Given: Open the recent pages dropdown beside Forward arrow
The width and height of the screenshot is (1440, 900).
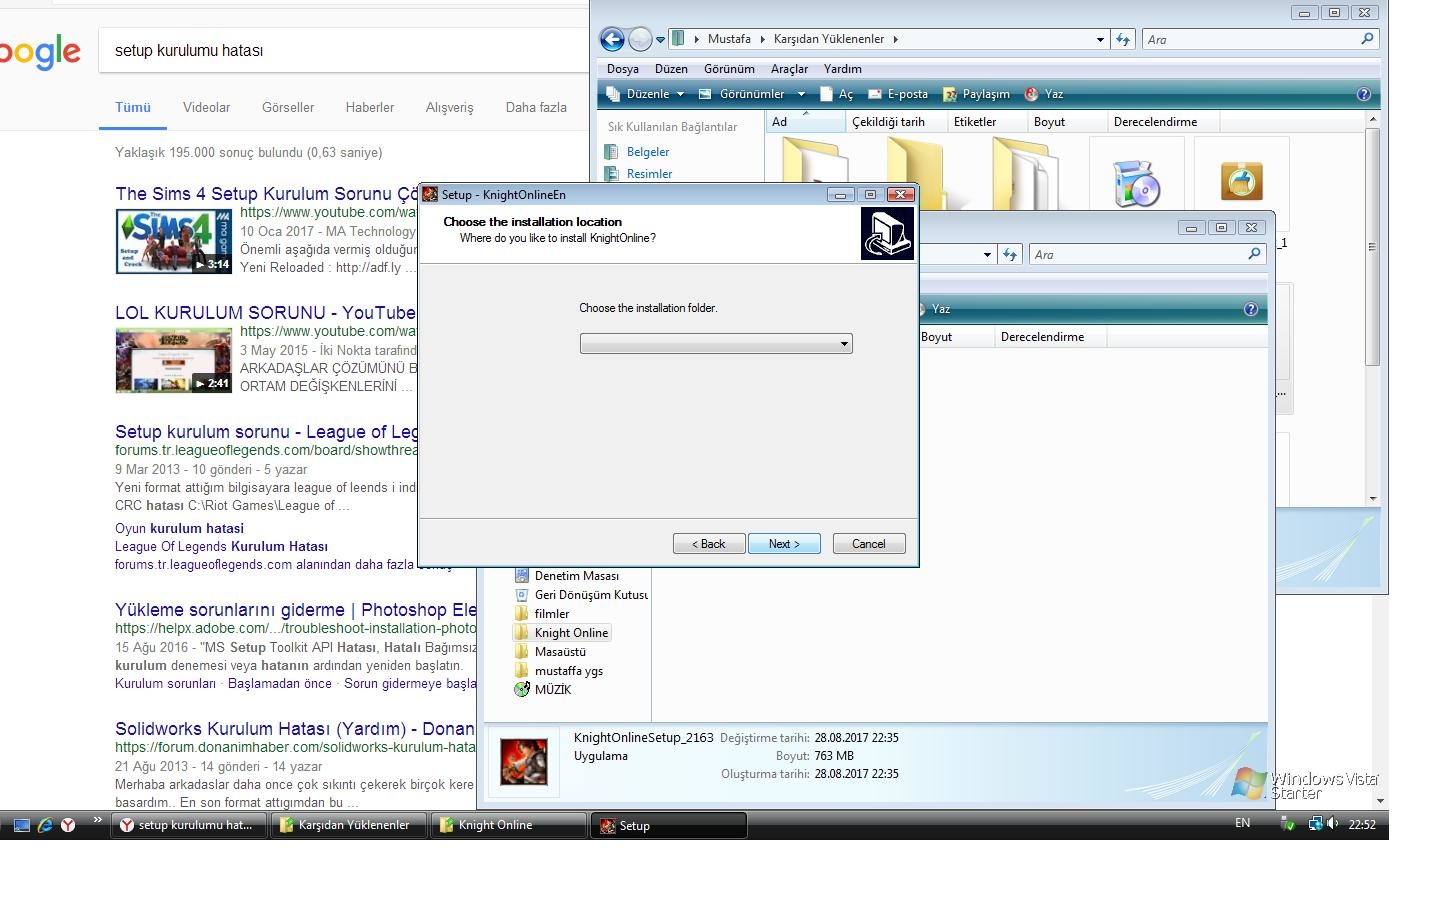Looking at the screenshot, I should click(660, 40).
